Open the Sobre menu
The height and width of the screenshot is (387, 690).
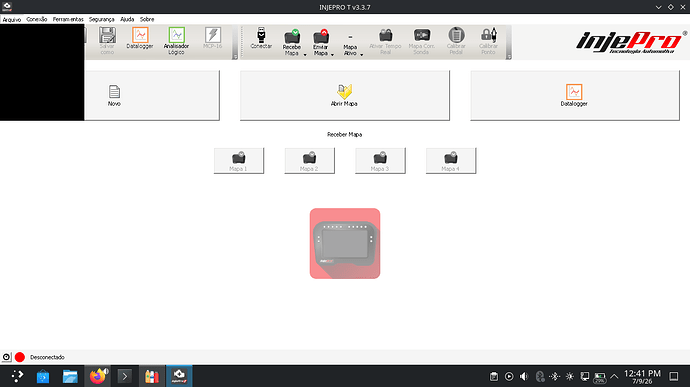pos(147,19)
